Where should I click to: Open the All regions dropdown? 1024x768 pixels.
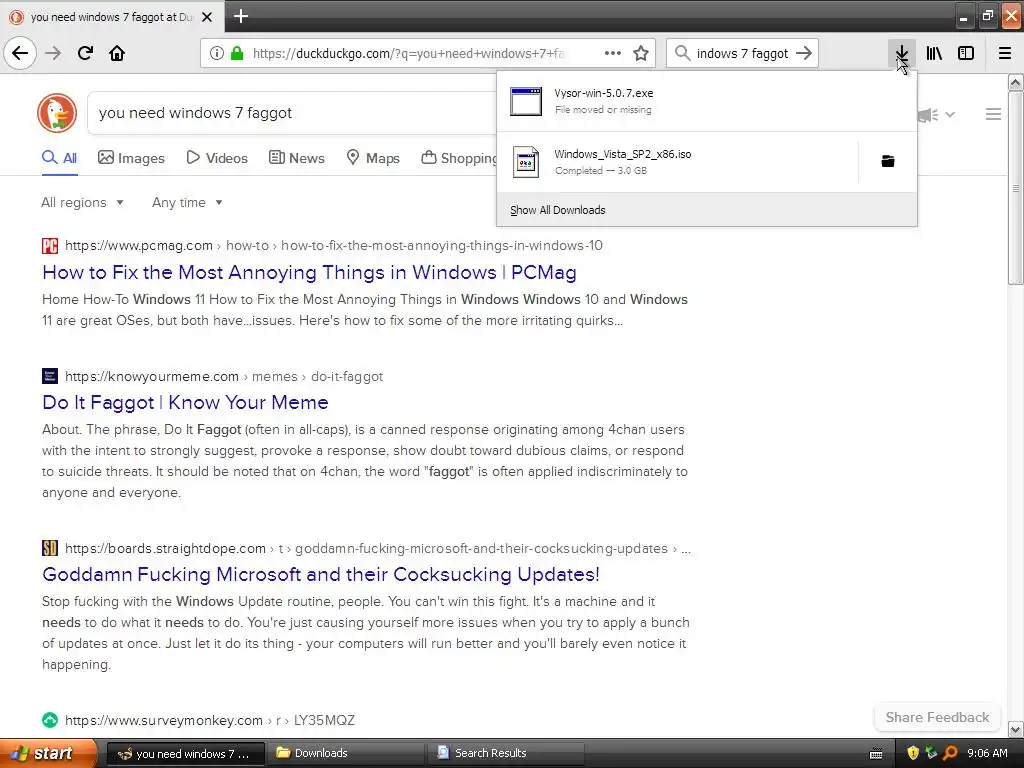coord(82,202)
